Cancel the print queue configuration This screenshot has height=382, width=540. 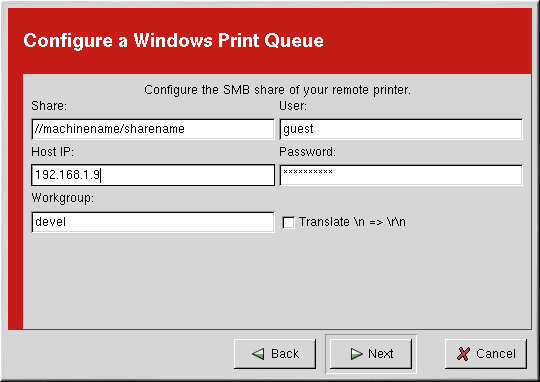(x=486, y=354)
